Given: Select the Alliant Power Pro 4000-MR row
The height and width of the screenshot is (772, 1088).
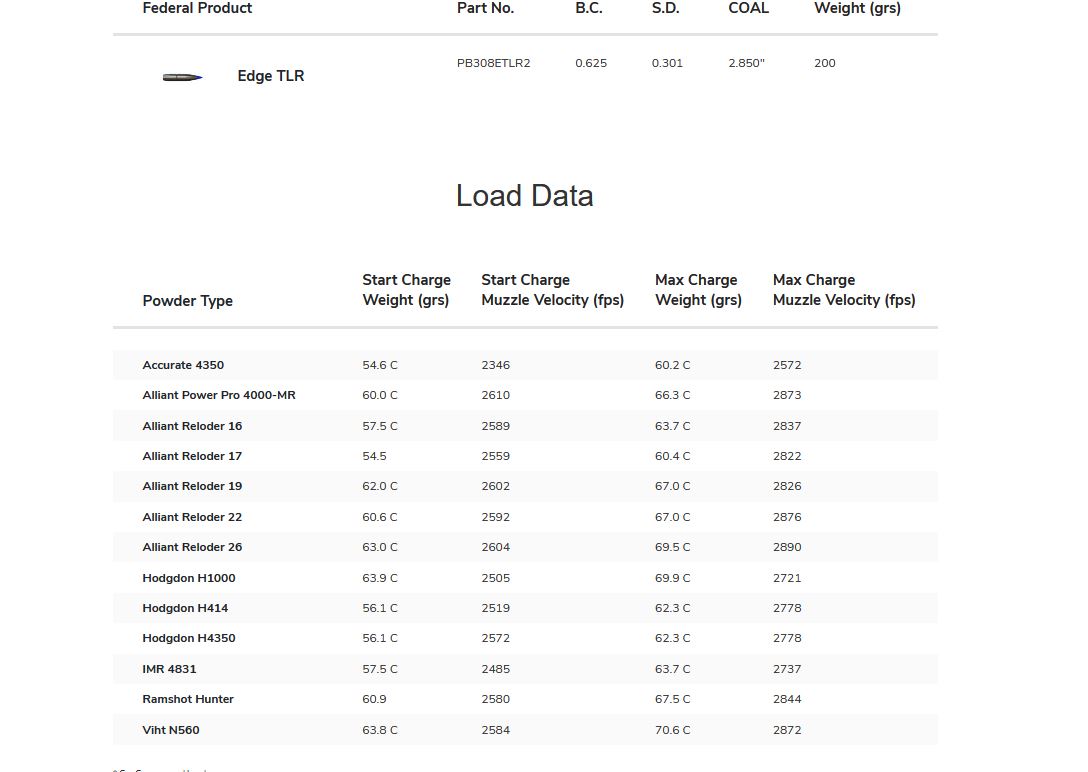Looking at the screenshot, I should (525, 395).
